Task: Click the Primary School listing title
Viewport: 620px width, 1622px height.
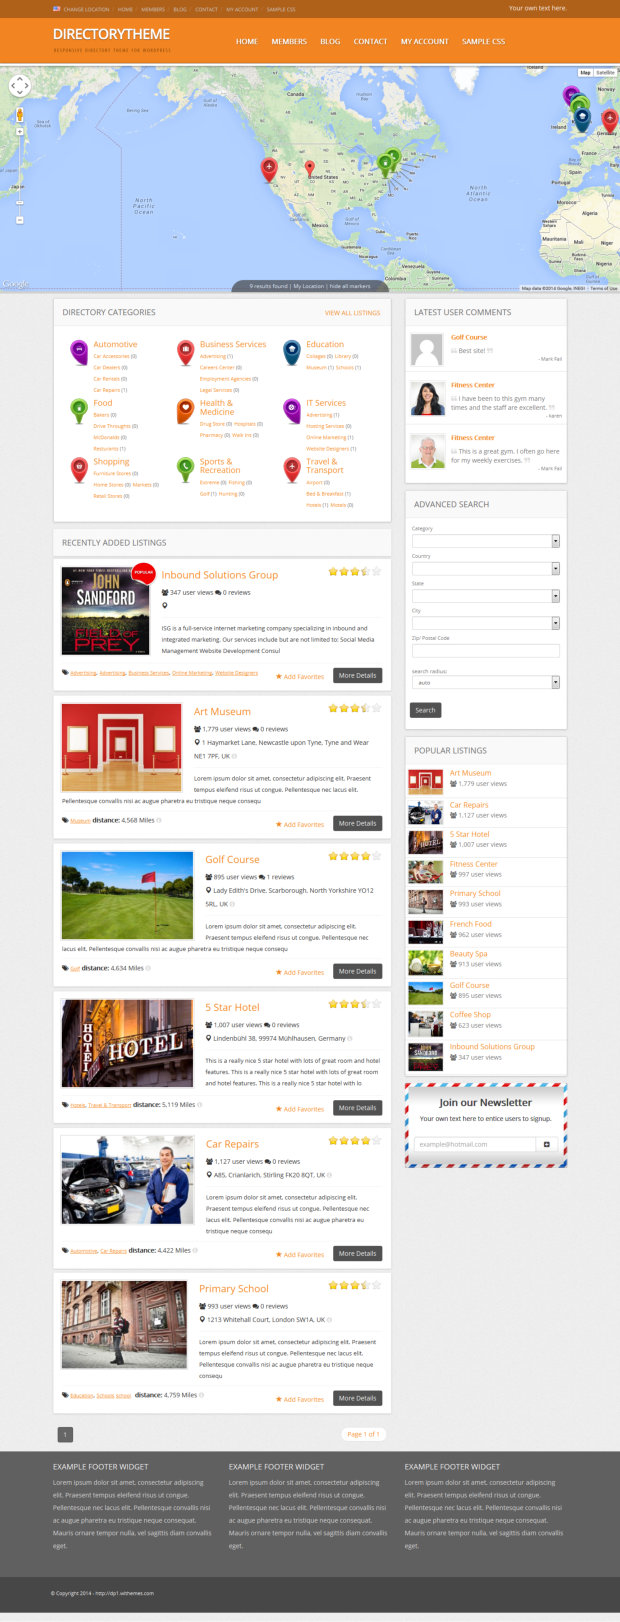Action: 233,1288
